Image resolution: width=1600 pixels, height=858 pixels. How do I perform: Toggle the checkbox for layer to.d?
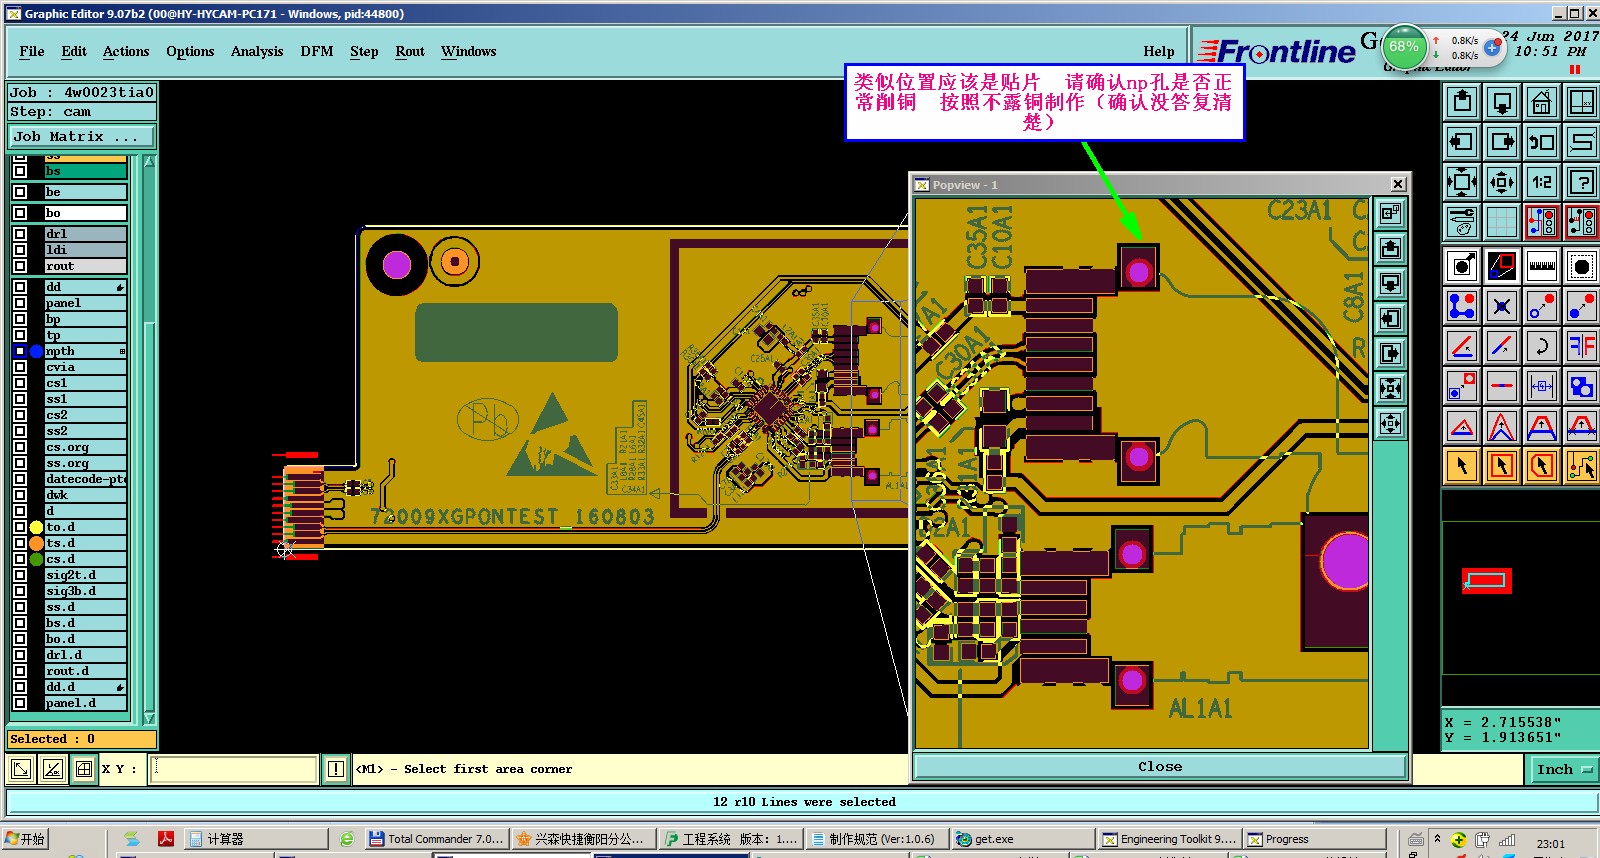tap(20, 527)
